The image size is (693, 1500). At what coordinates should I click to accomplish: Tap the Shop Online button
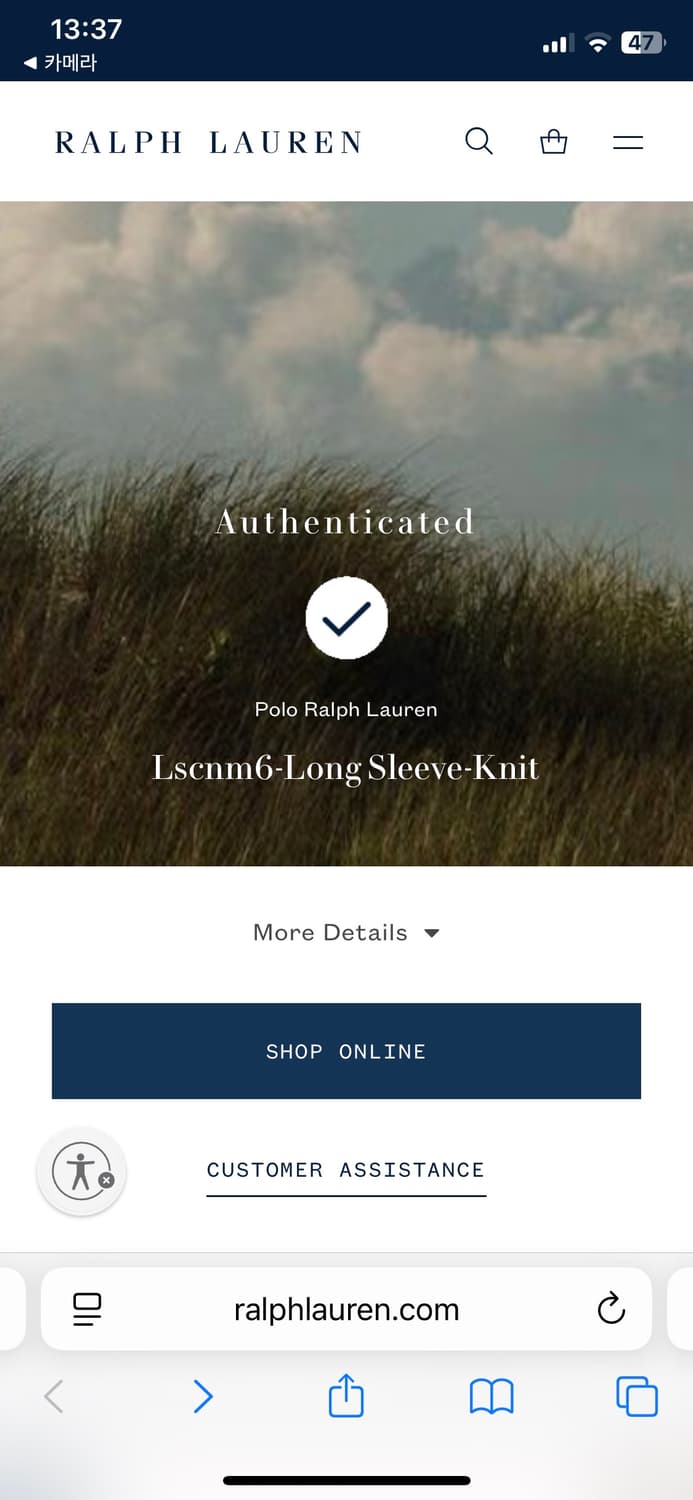click(346, 1051)
